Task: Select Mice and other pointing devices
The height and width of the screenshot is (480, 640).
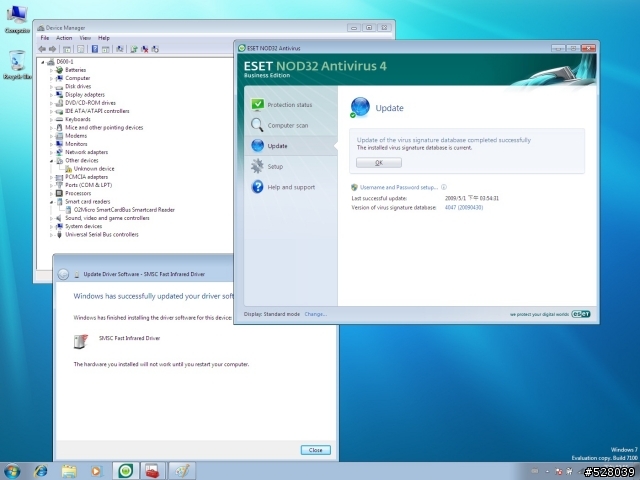Action: 104,127
